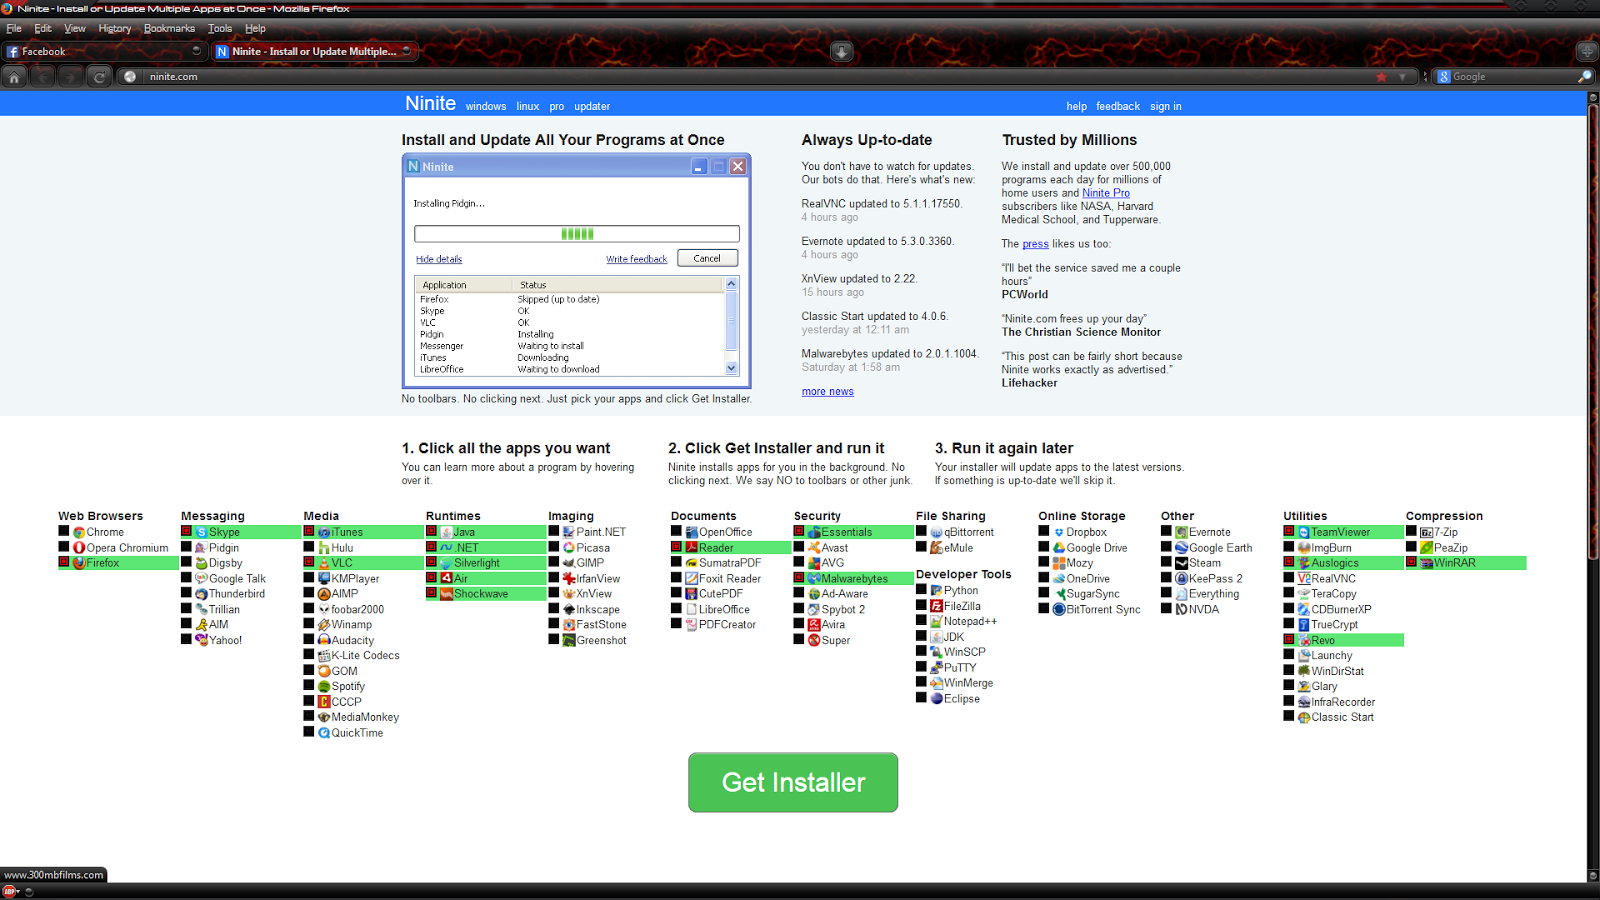Uncheck the VLC checkbox
This screenshot has height=900, width=1600.
(309, 563)
